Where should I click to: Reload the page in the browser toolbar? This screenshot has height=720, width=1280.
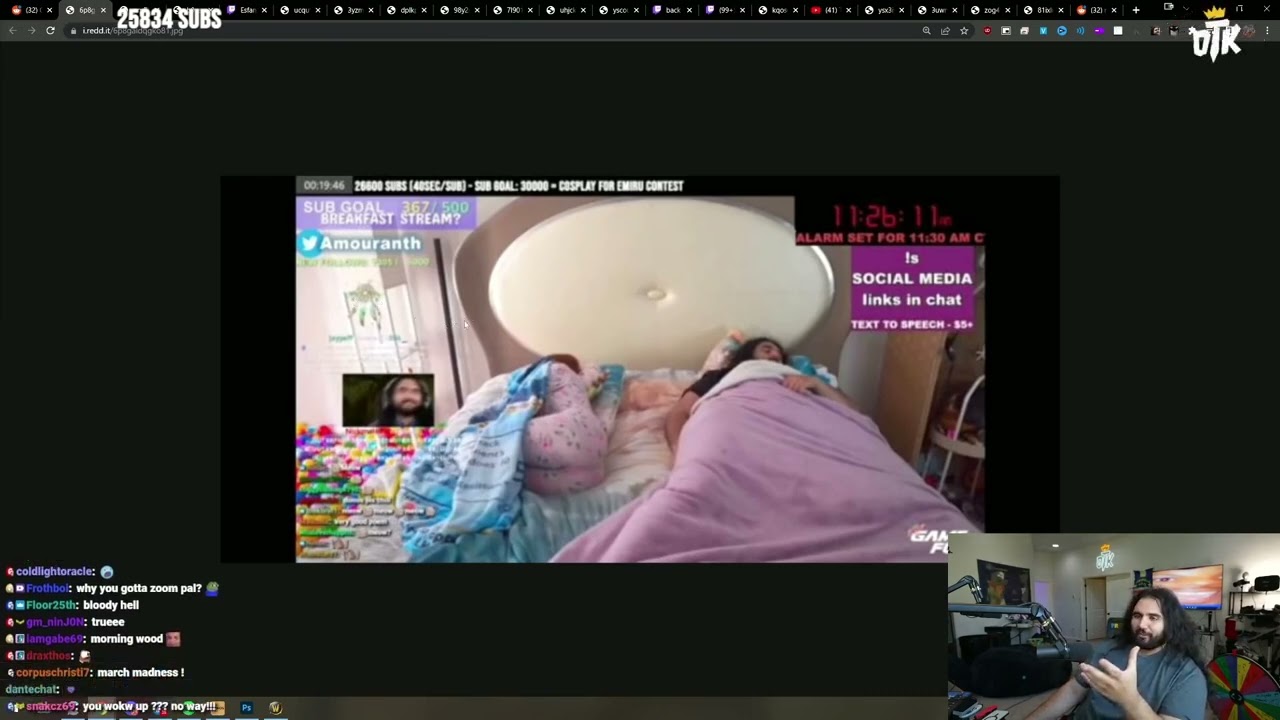[x=50, y=31]
